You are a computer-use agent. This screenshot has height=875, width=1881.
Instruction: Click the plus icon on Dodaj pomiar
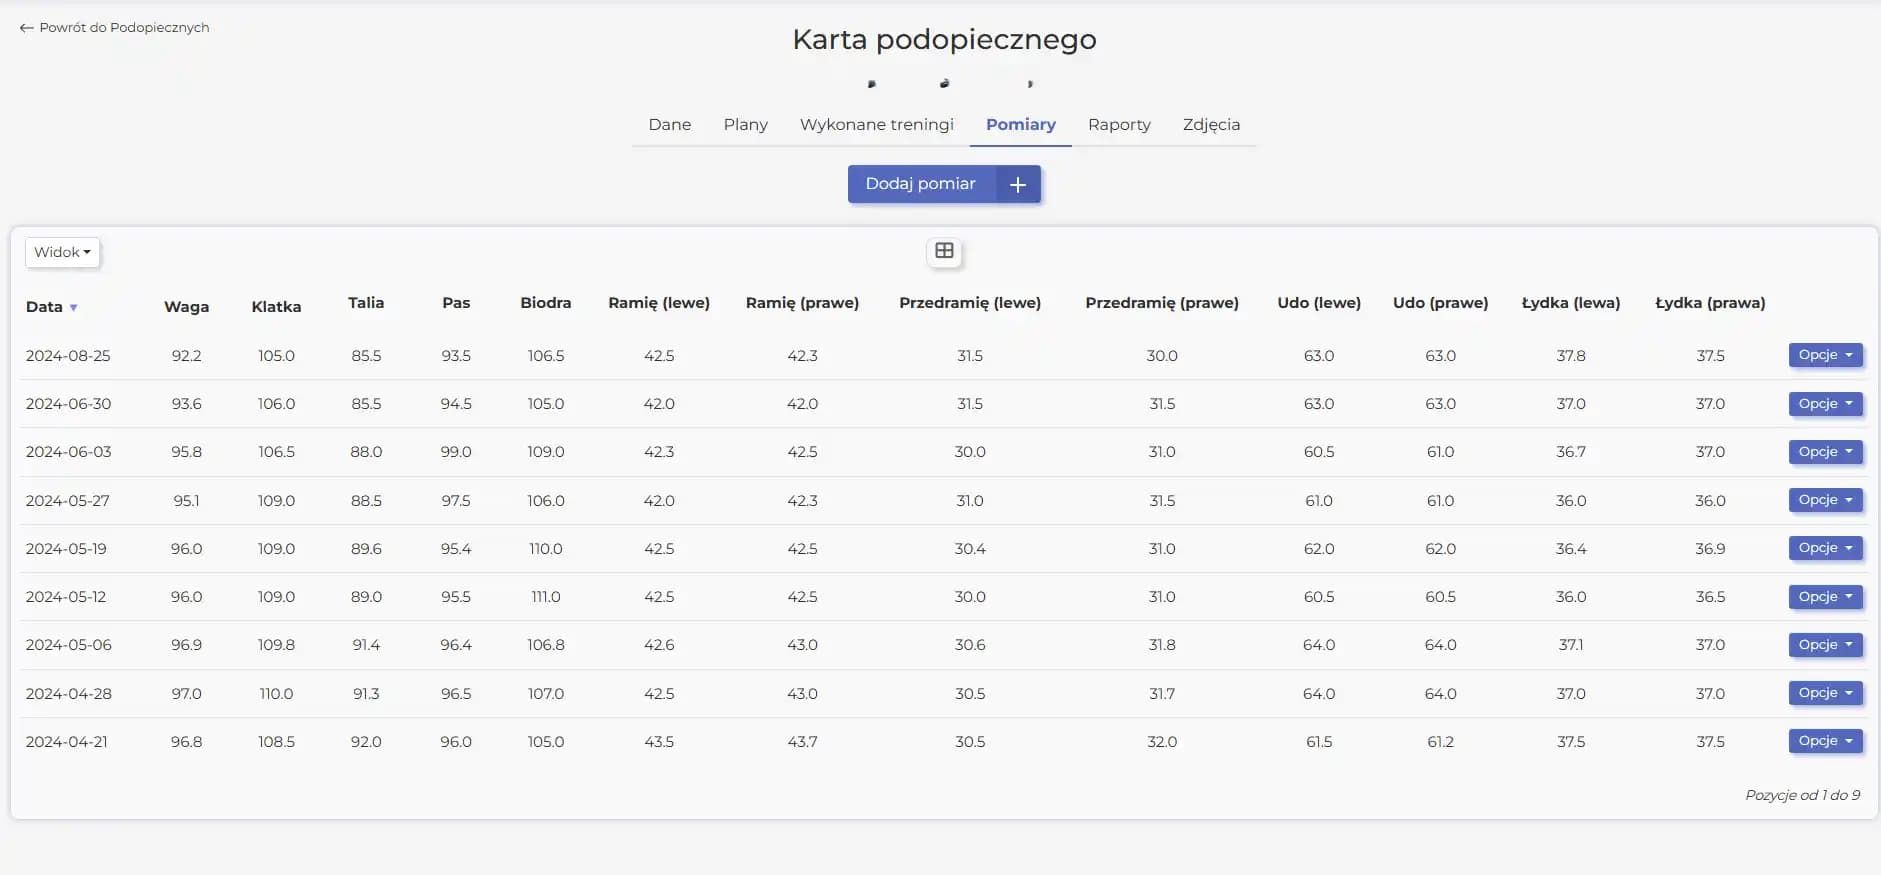1018,185
